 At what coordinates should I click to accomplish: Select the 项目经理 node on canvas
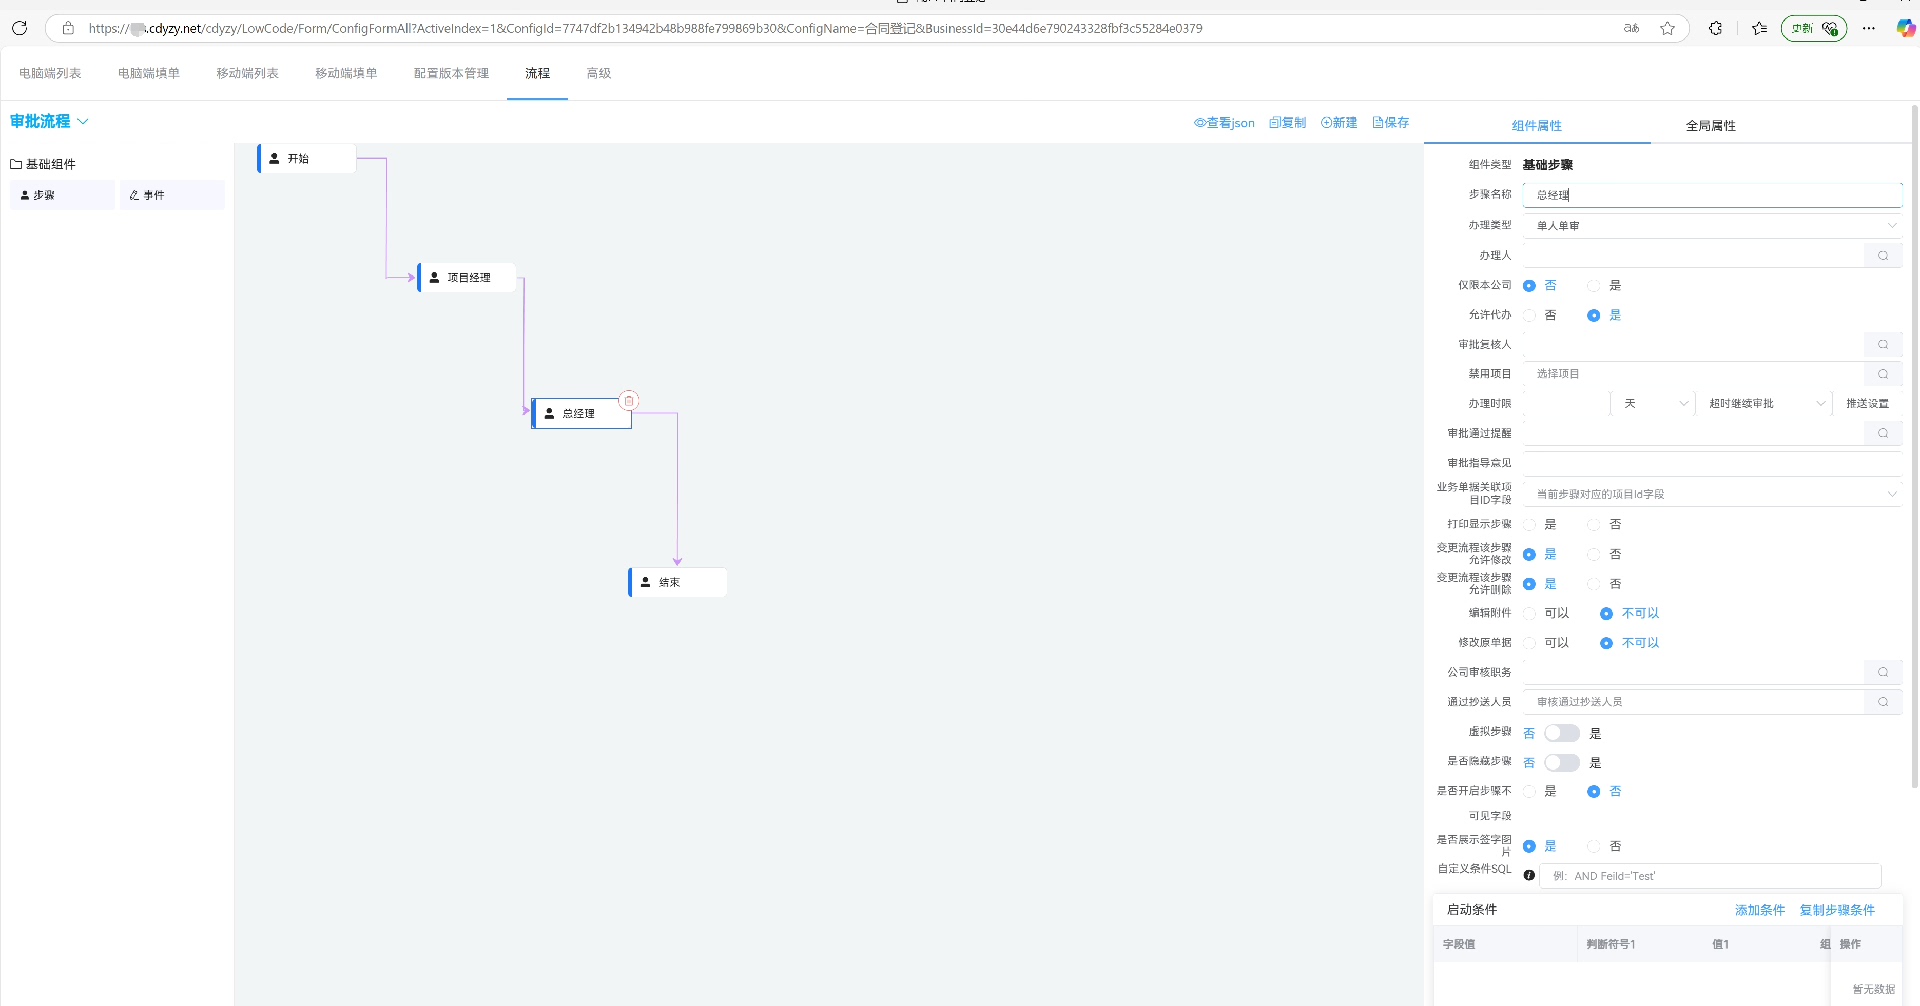click(466, 277)
